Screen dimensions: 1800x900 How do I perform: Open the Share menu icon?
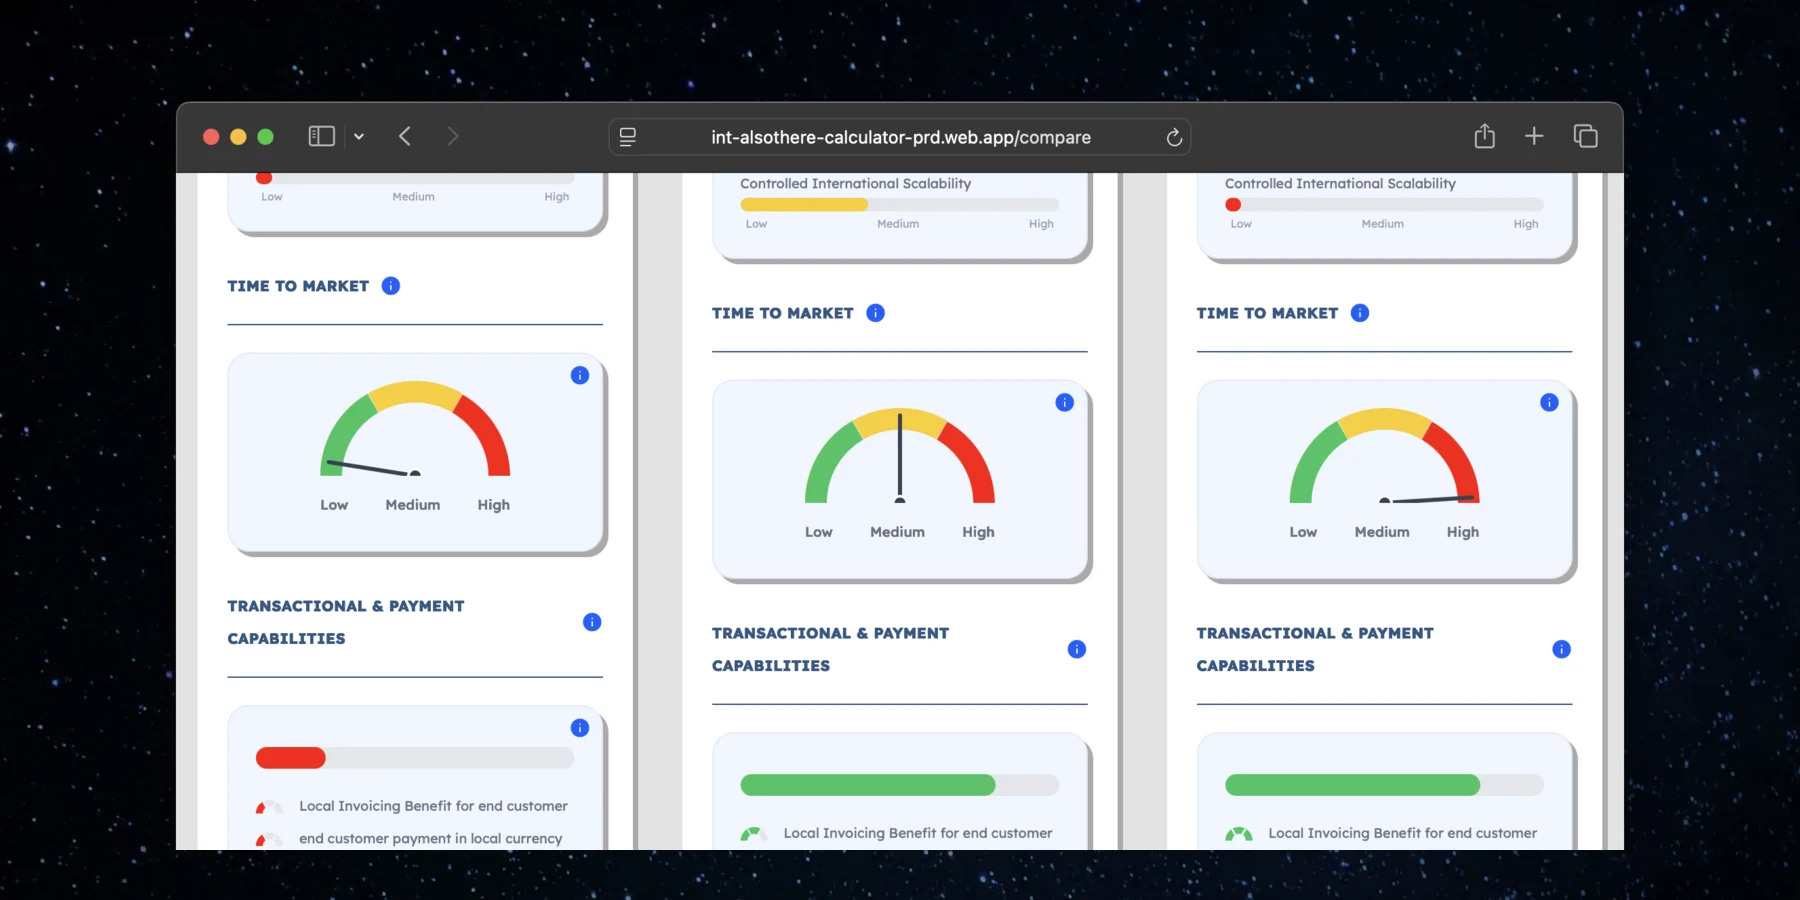coord(1485,136)
